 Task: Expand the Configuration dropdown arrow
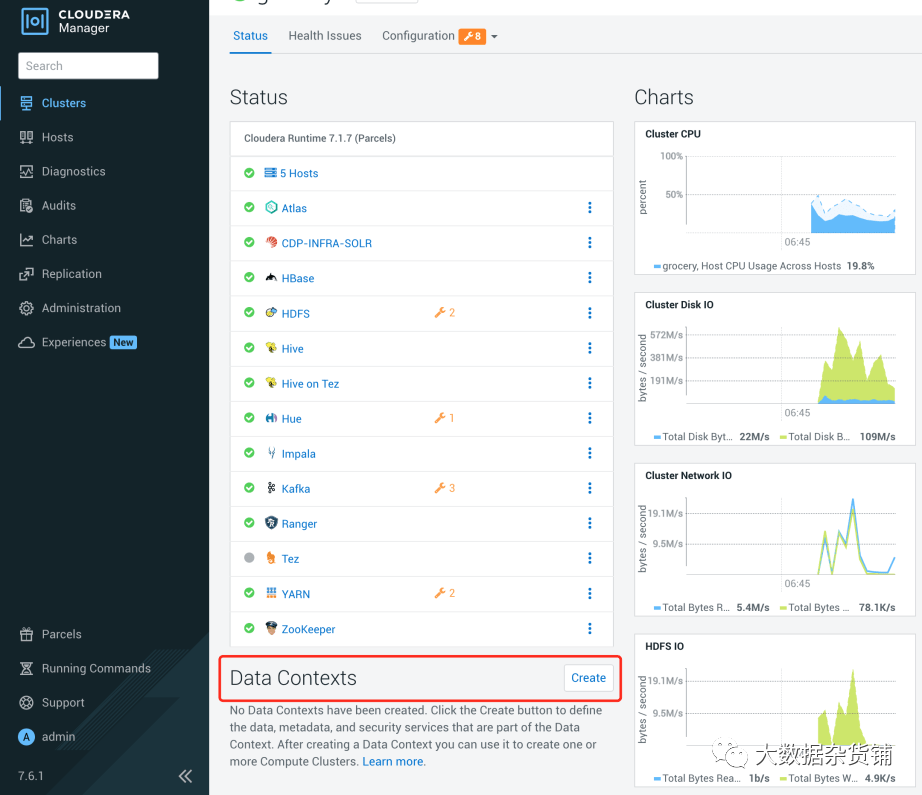click(x=494, y=36)
